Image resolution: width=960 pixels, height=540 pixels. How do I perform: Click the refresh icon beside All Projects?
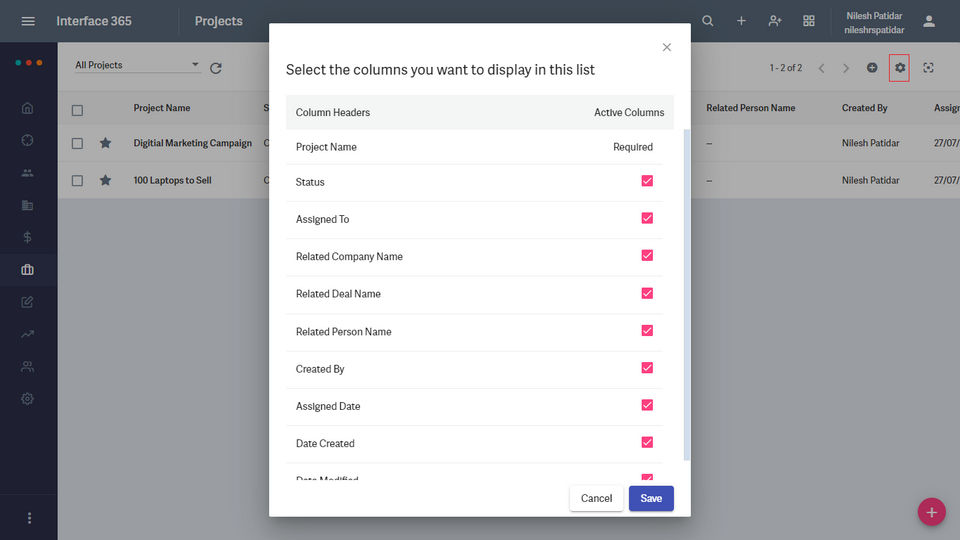click(215, 68)
